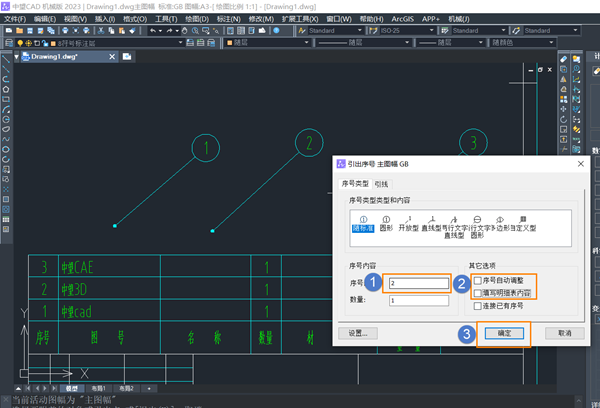Click the Cut scissors icon
Image resolution: width=600 pixels, height=408 pixels.
point(101,30)
